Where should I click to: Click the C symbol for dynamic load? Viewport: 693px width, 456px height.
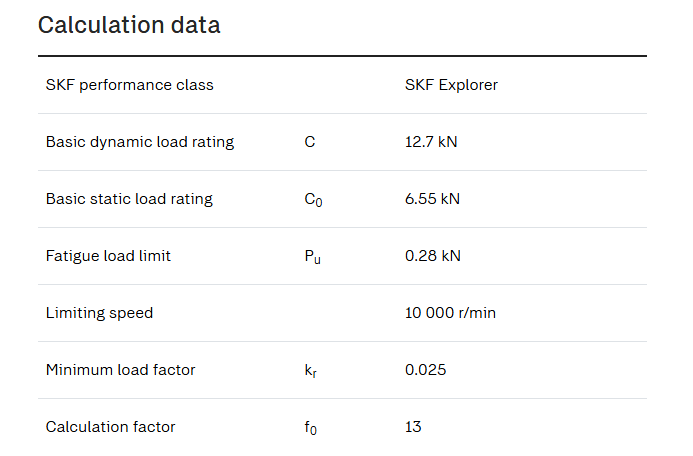[x=310, y=142]
